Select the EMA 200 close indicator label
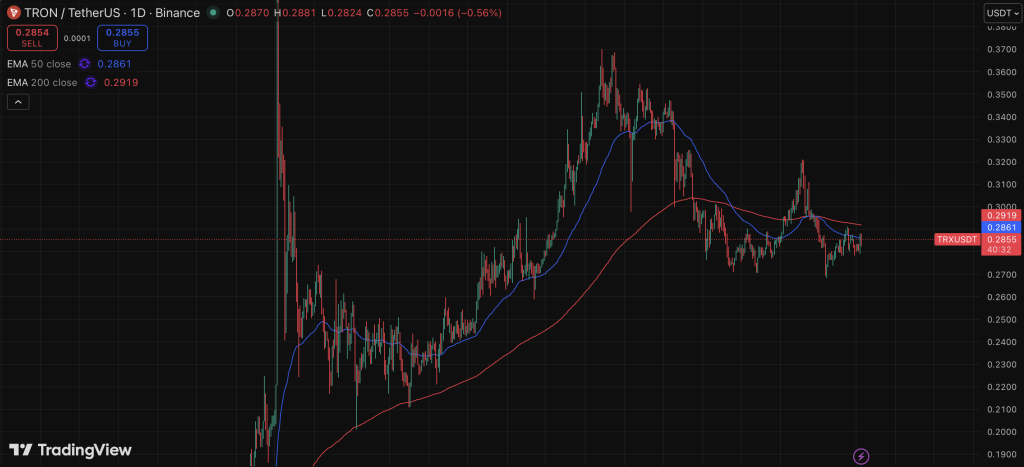Screen dimensions: 1024x467 point(43,82)
